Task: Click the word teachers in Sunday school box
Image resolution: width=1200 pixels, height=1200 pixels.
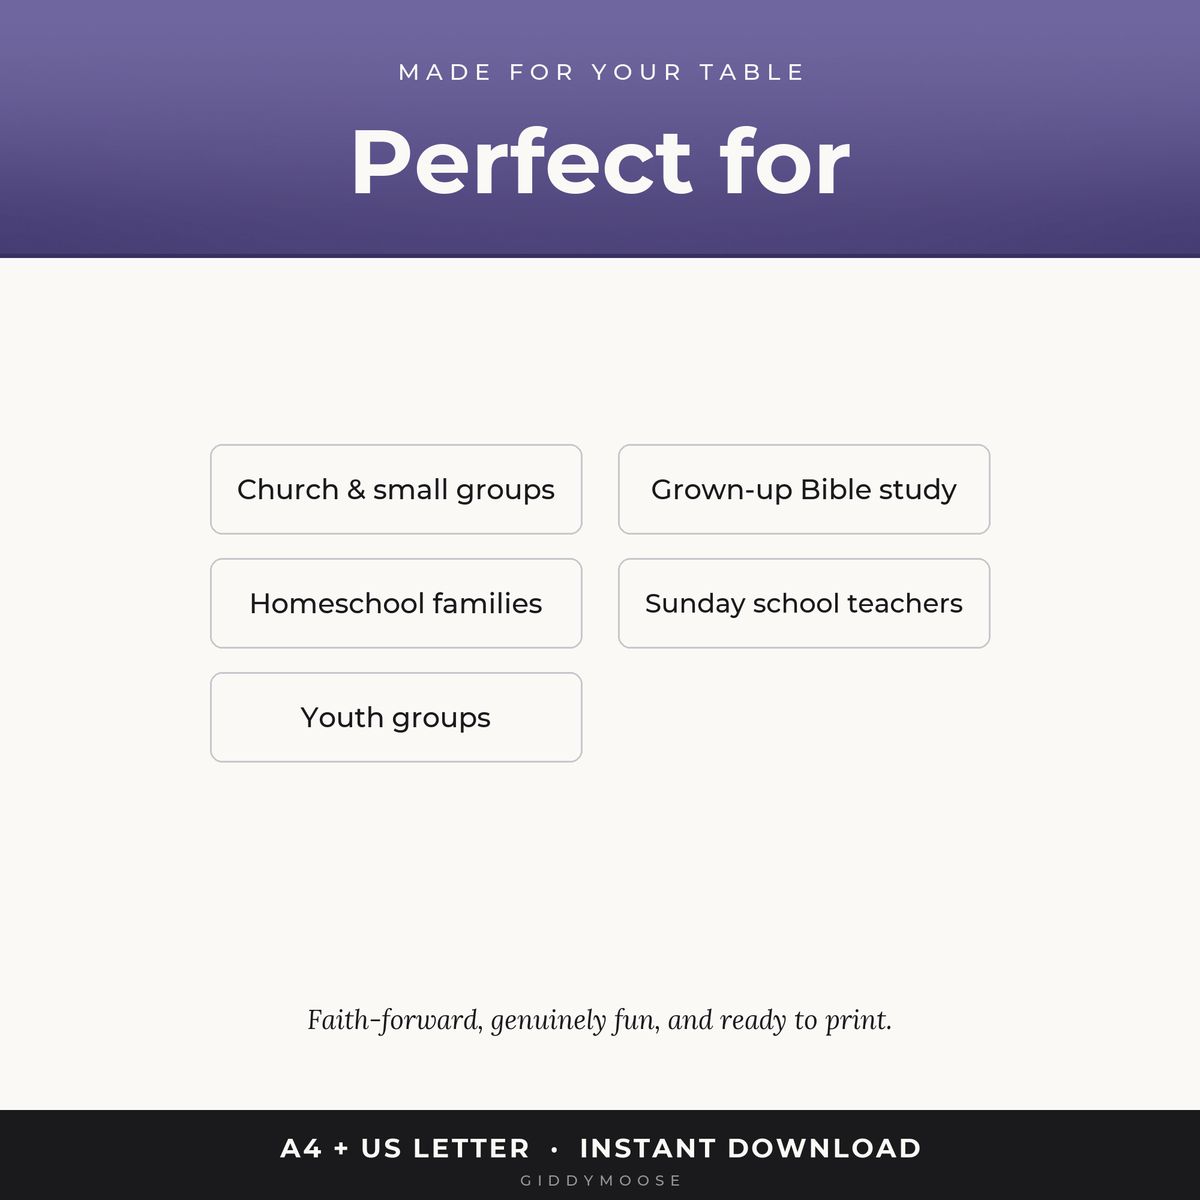Action: [x=905, y=603]
